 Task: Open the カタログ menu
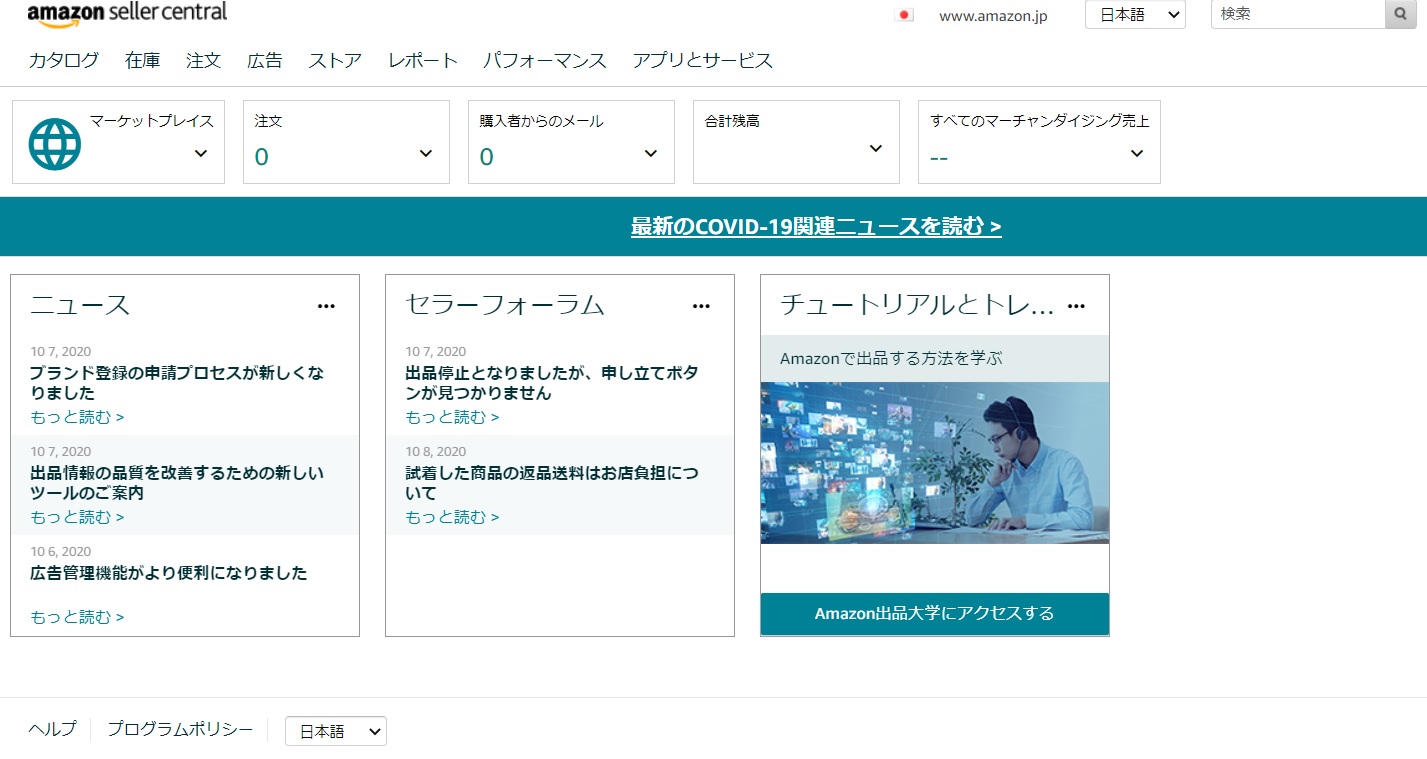point(64,60)
